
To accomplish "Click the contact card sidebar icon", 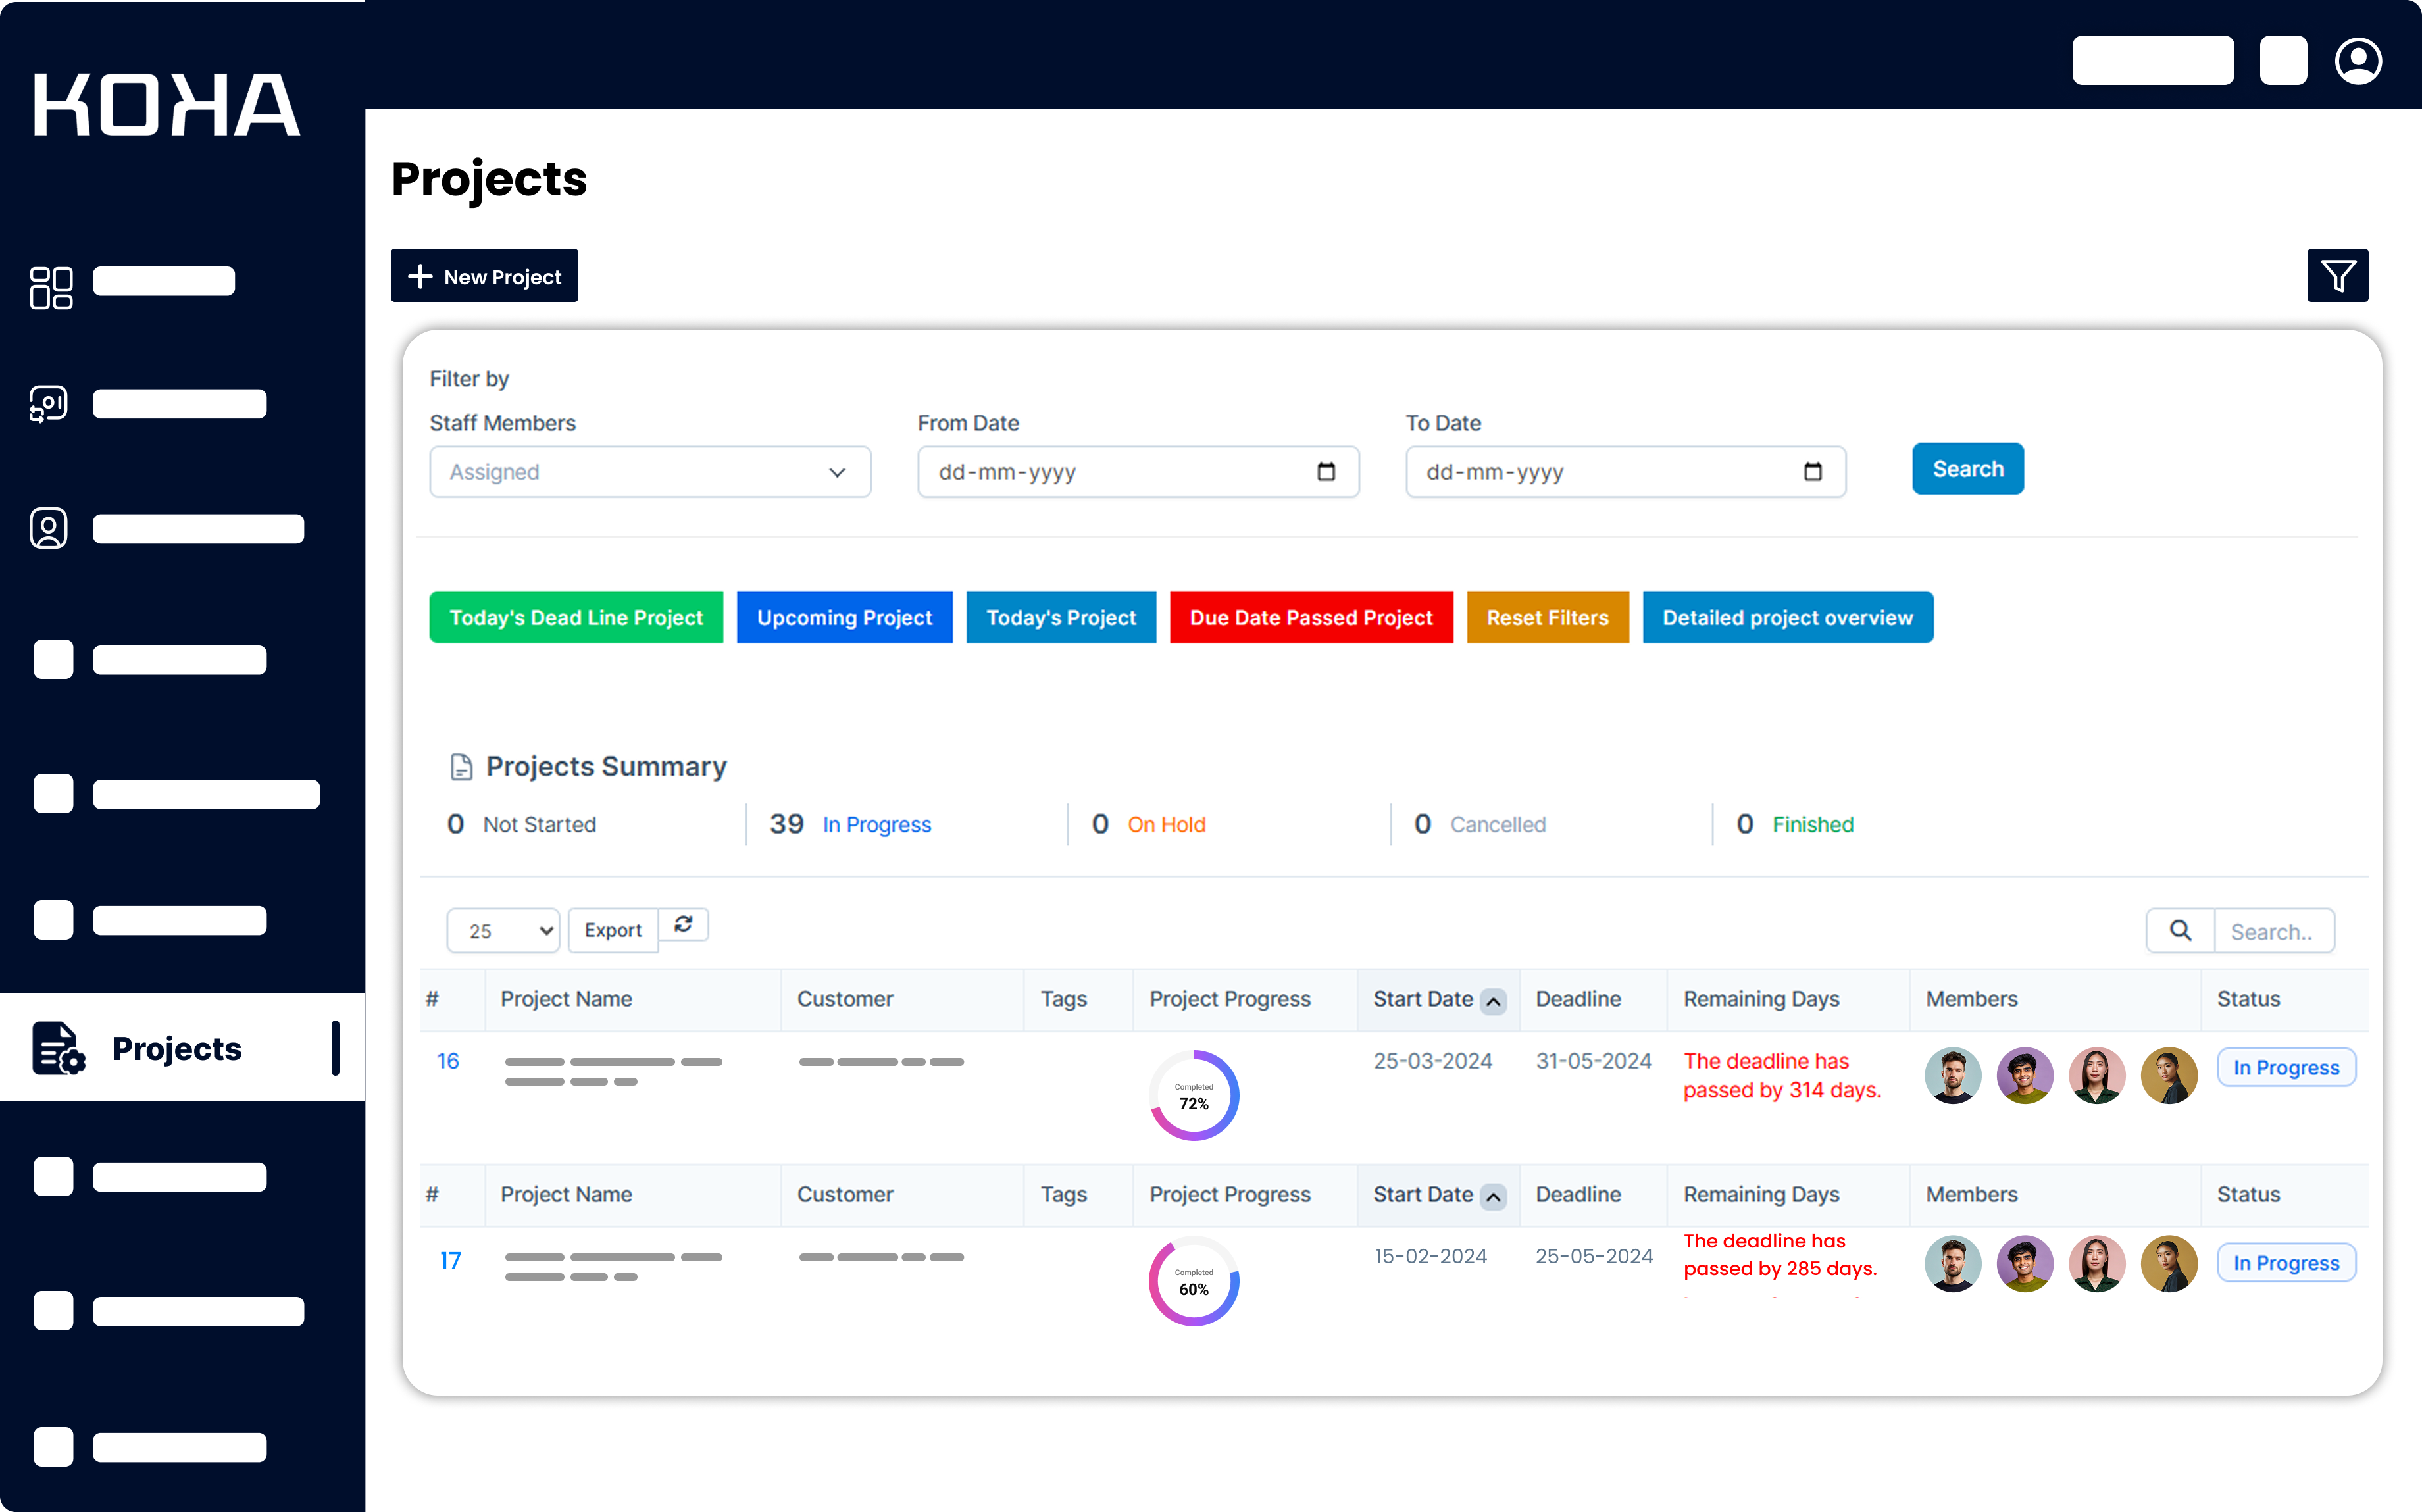I will point(49,528).
